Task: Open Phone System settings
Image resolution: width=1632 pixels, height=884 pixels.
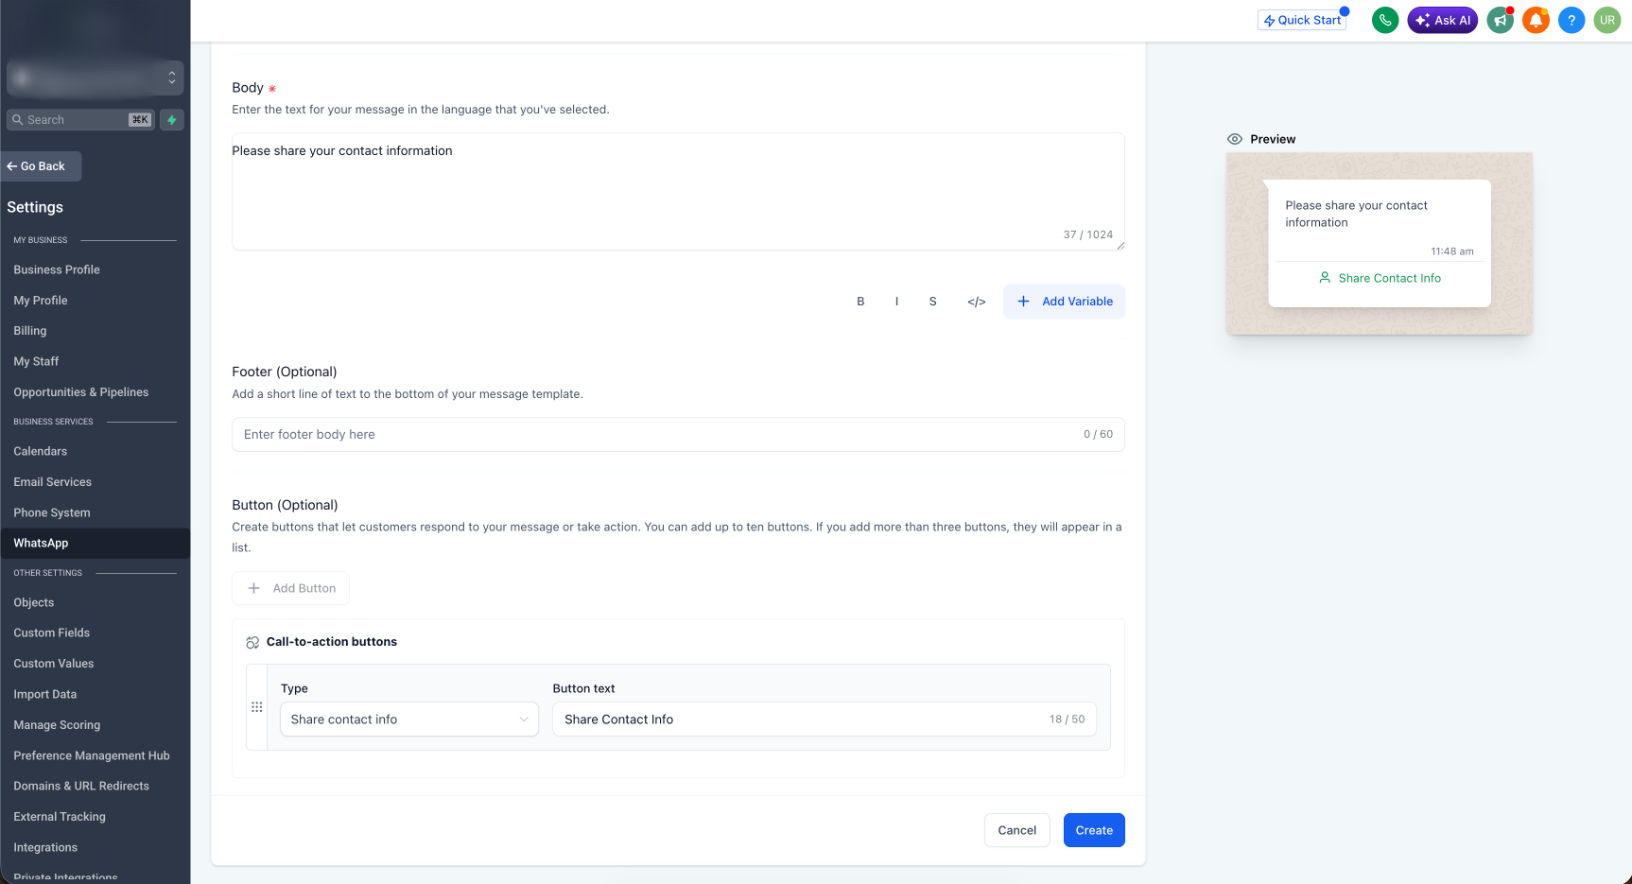Action: 52,512
